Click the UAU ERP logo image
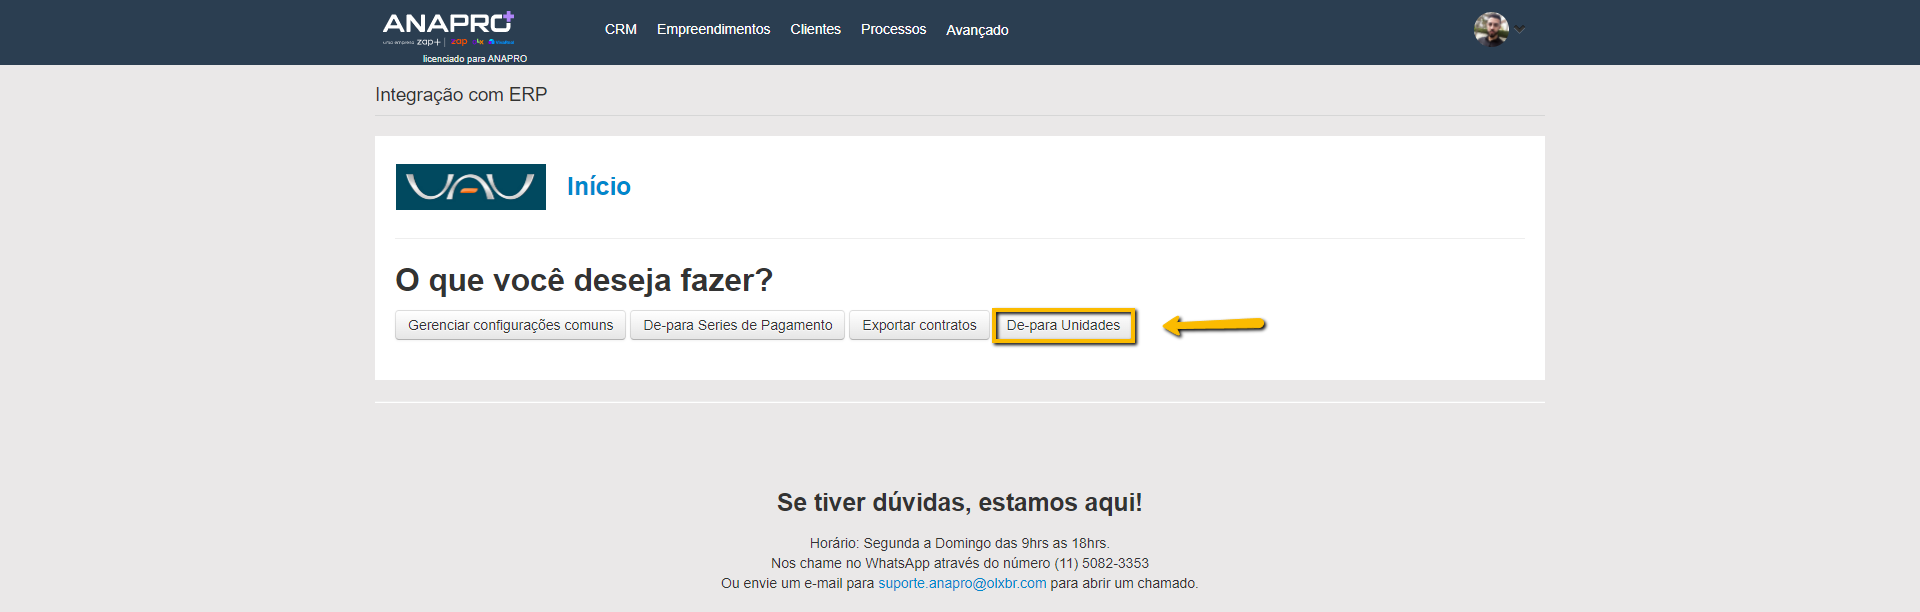The width and height of the screenshot is (1920, 612). (470, 187)
